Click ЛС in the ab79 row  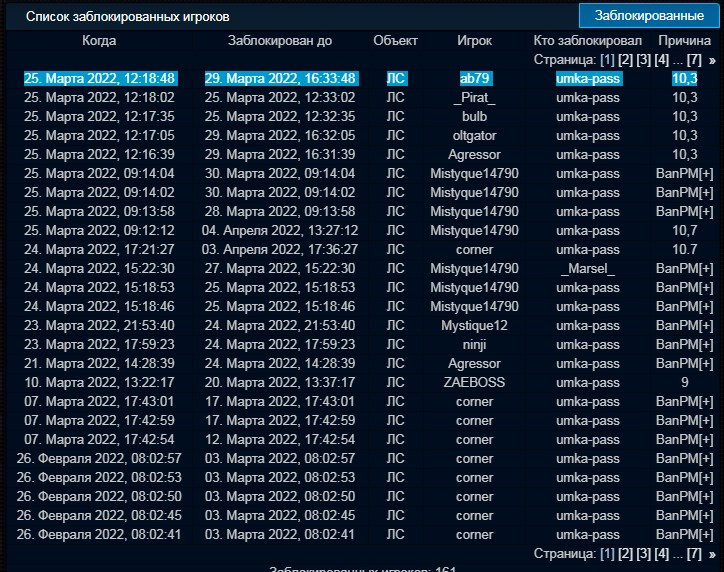pos(396,78)
